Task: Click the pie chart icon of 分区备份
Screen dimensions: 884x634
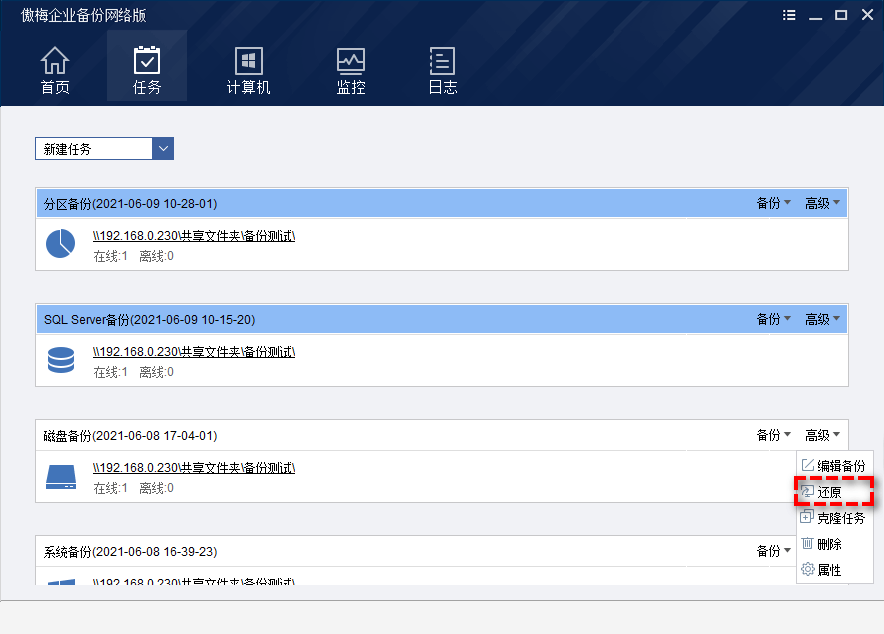Action: [61, 244]
